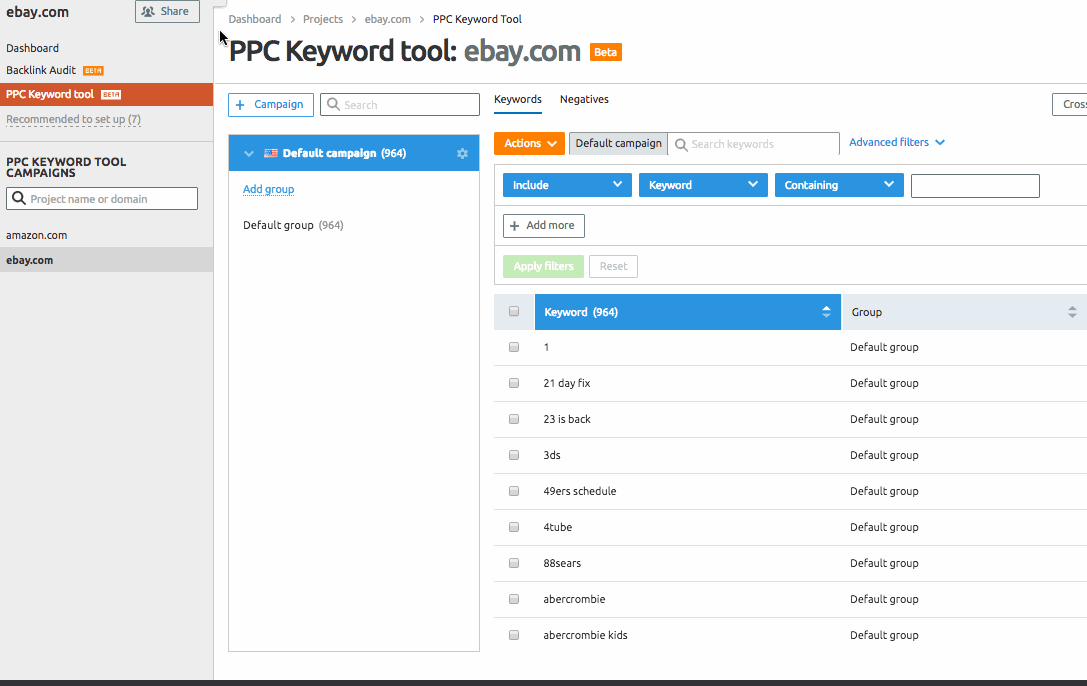Toggle the select-all keywords checkbox
1087x686 pixels.
pyautogui.click(x=514, y=312)
